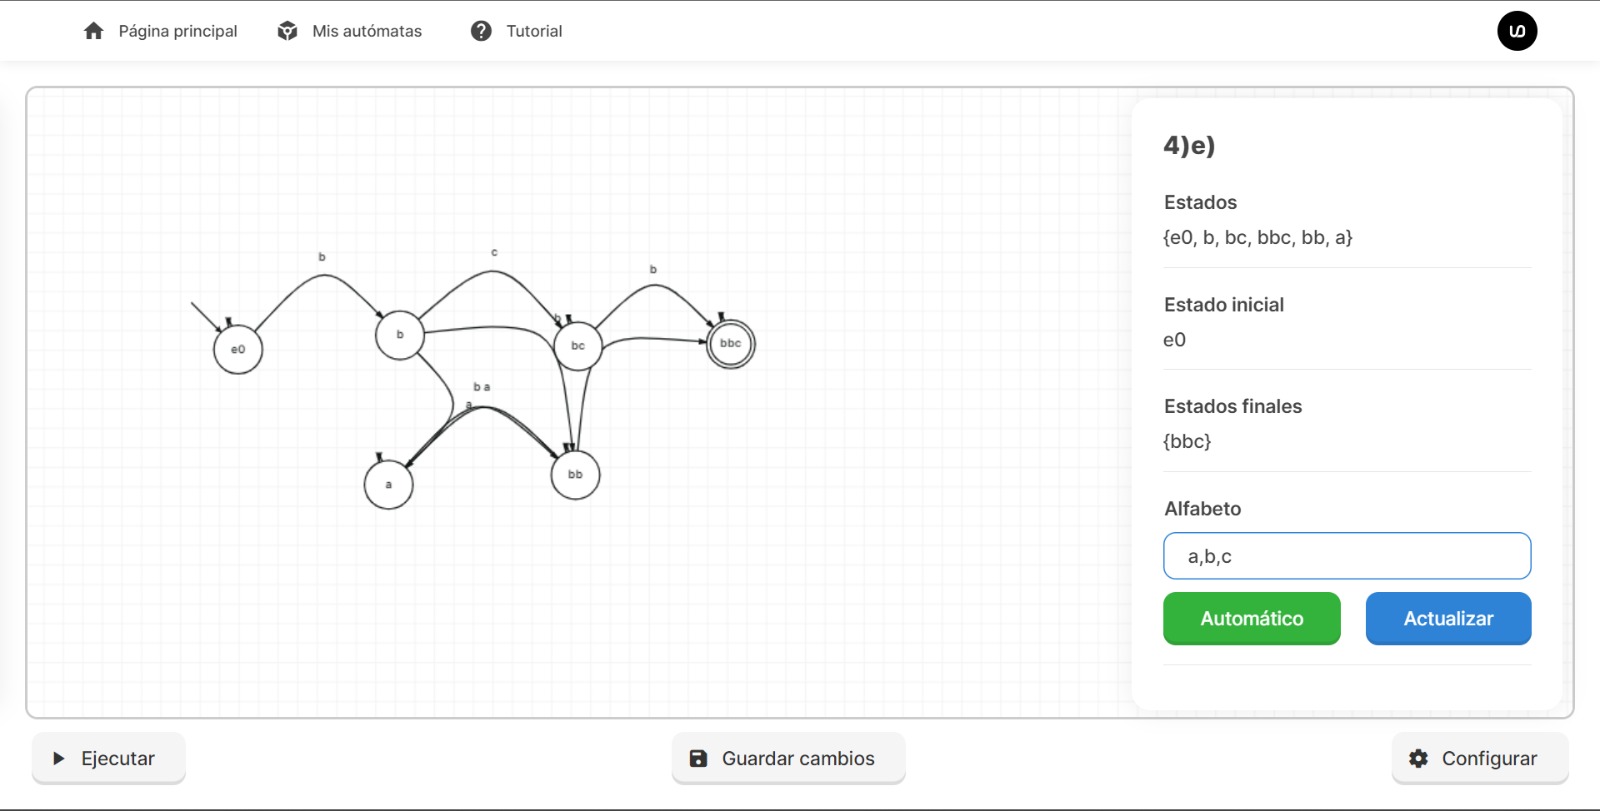Open the Tutorial link

[x=534, y=31]
